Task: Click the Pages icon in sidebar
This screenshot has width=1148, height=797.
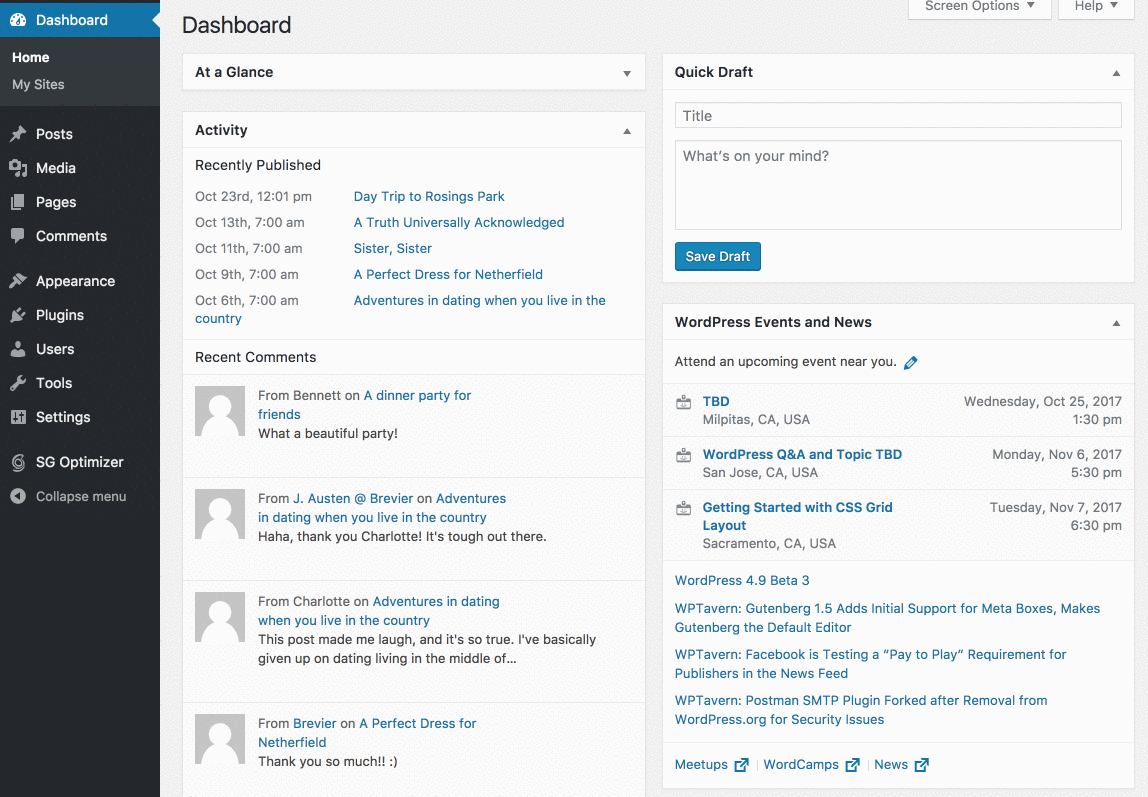Action: coord(18,202)
